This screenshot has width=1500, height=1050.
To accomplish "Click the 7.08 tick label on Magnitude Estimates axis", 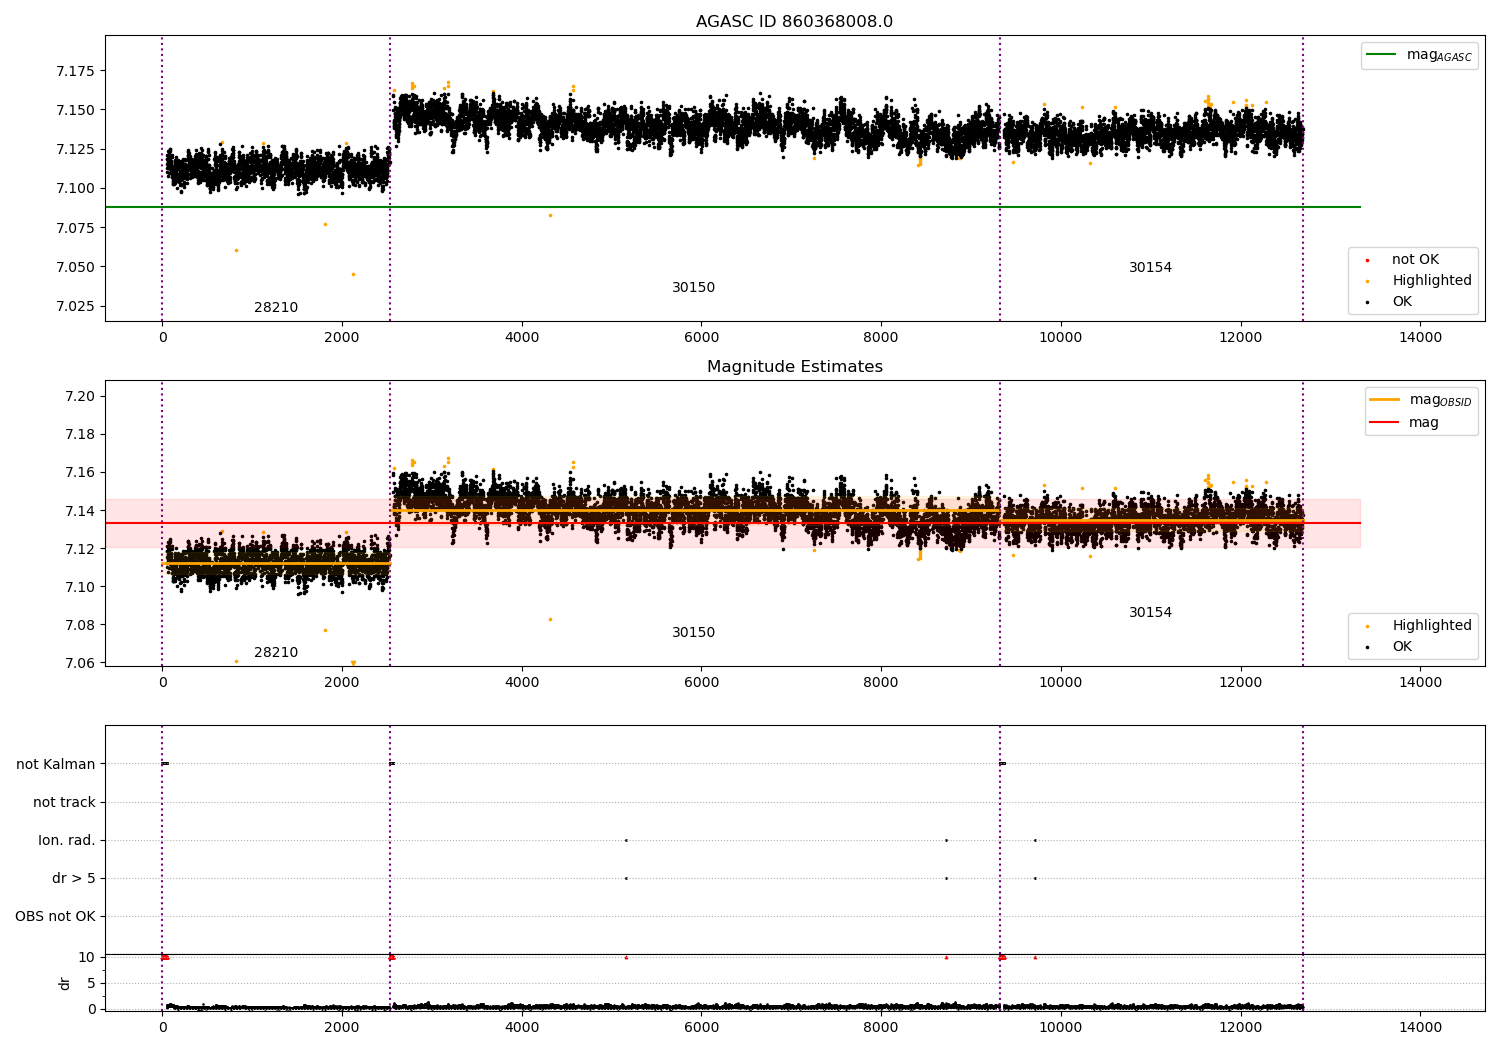I will coord(79,626).
